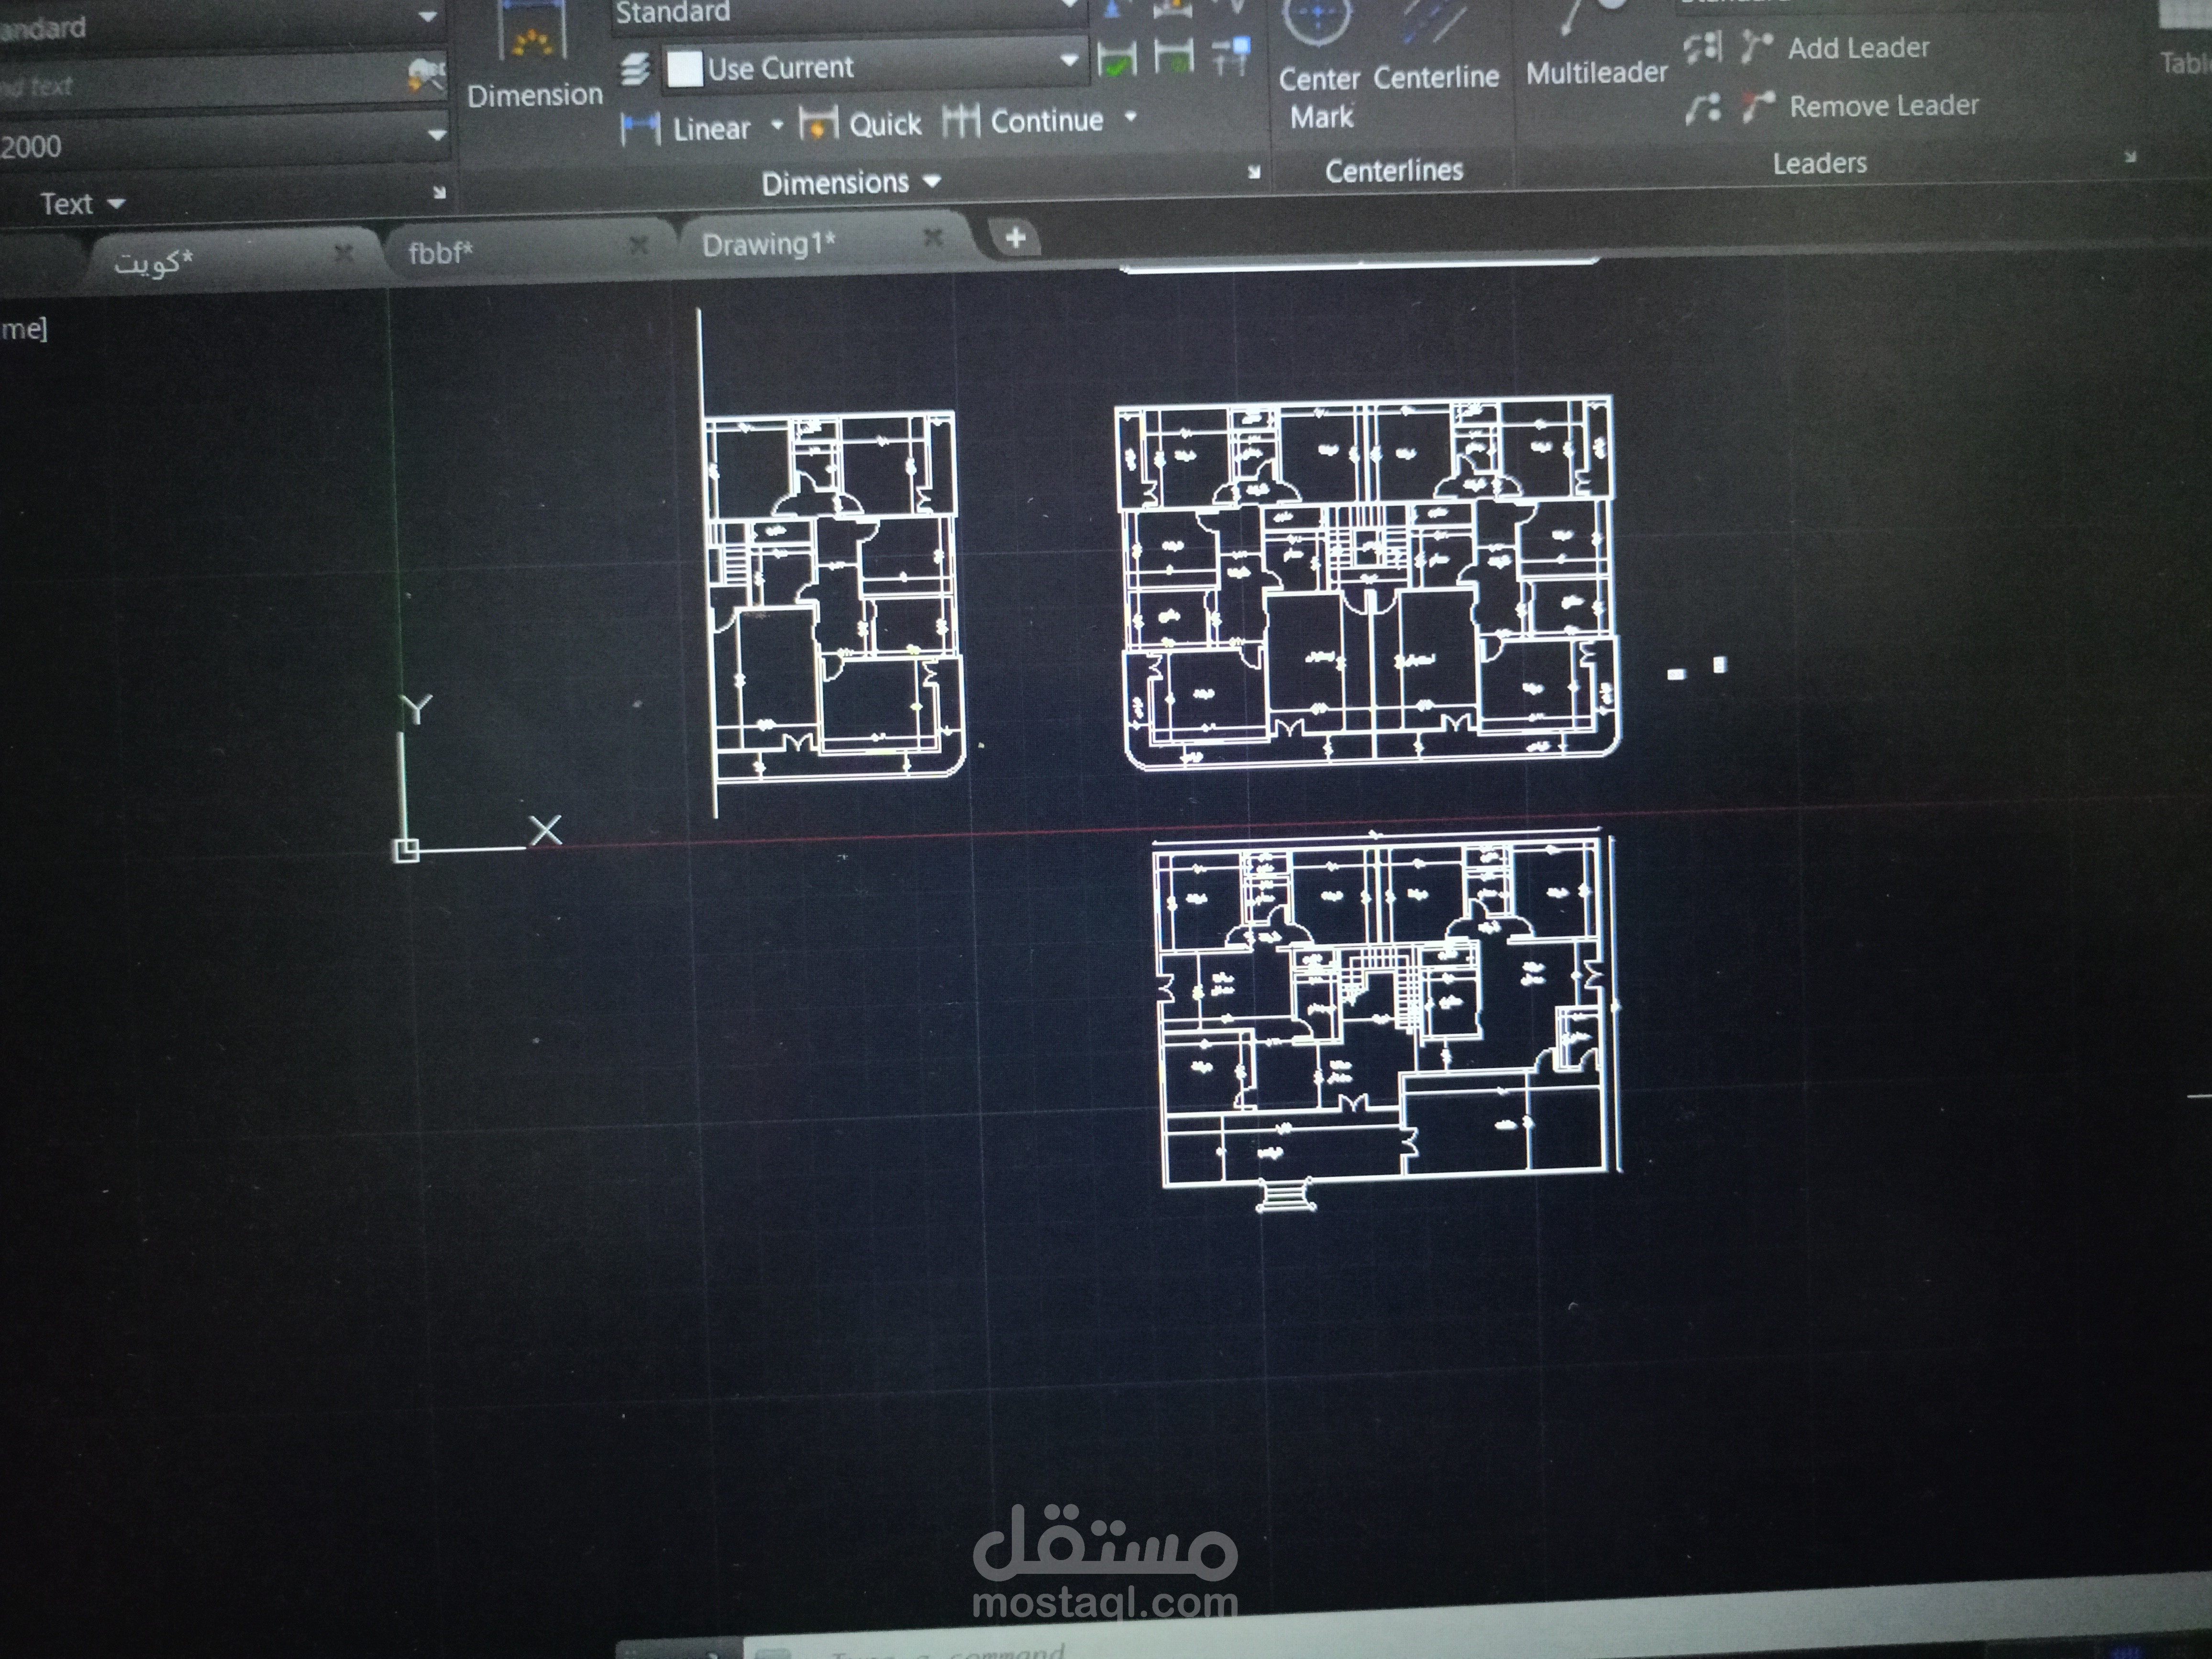2212x1659 pixels.
Task: Click the Add Leader icon
Action: [x=1757, y=46]
